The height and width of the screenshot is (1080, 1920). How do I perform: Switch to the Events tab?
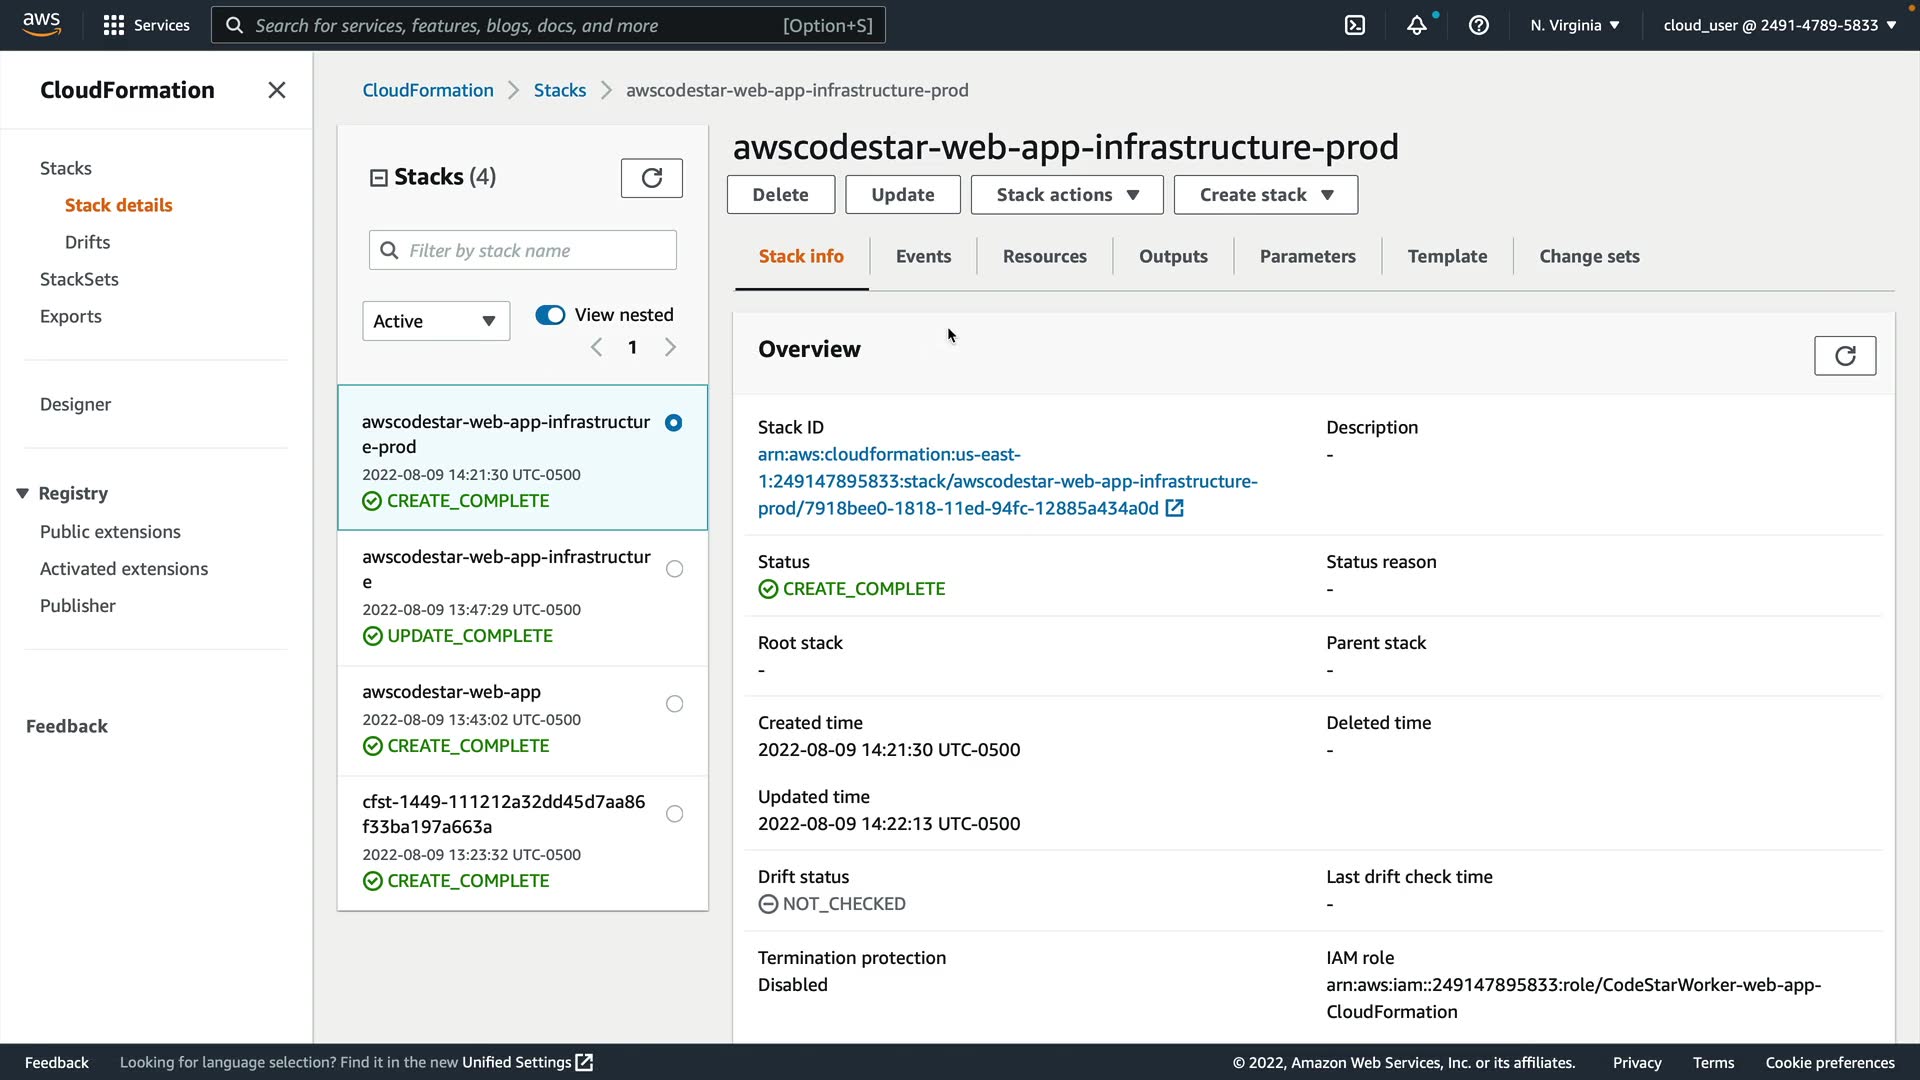(x=922, y=256)
